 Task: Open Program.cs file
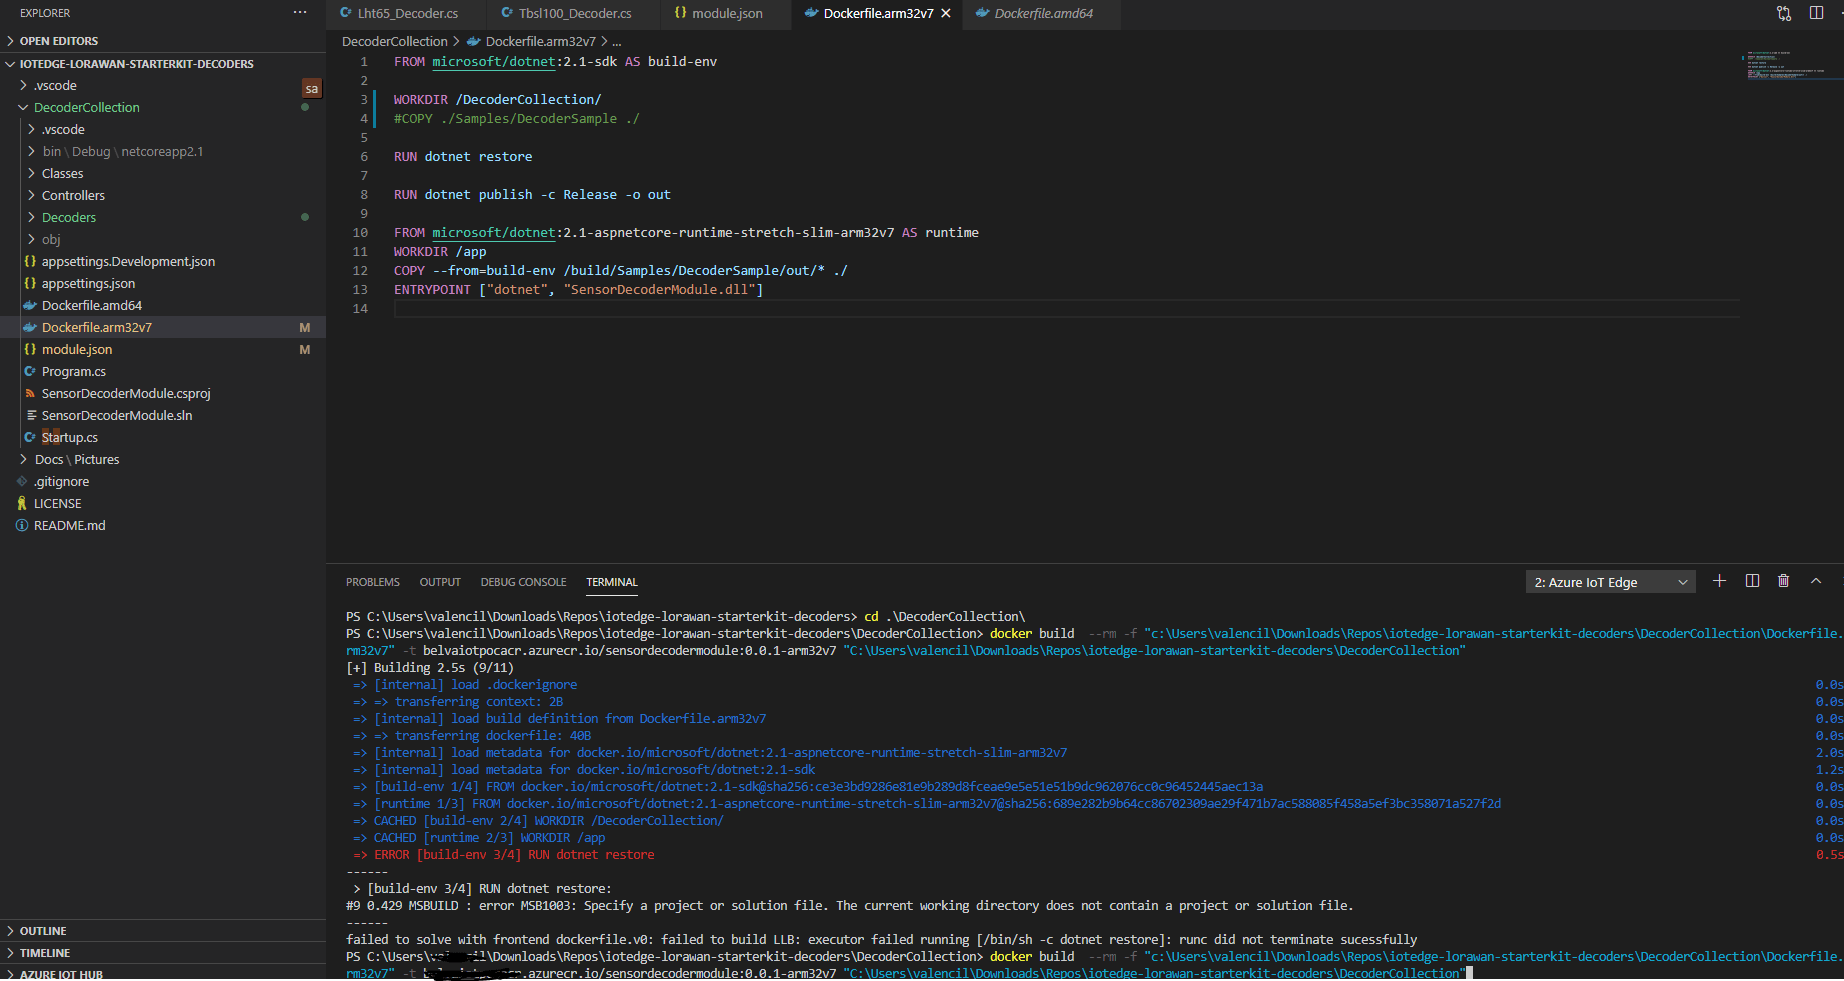(x=163, y=371)
